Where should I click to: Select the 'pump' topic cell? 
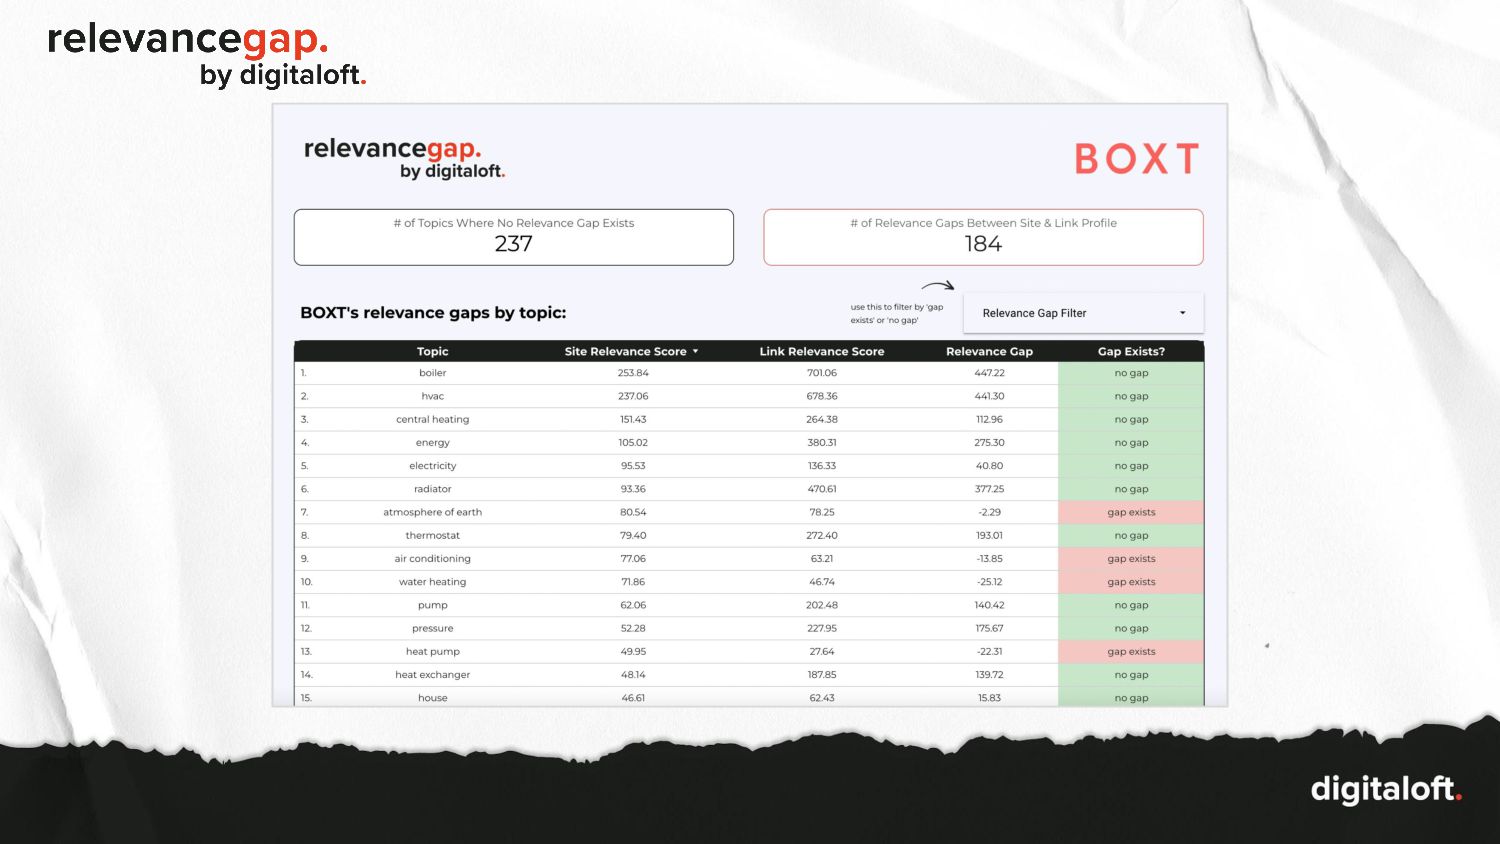click(432, 605)
